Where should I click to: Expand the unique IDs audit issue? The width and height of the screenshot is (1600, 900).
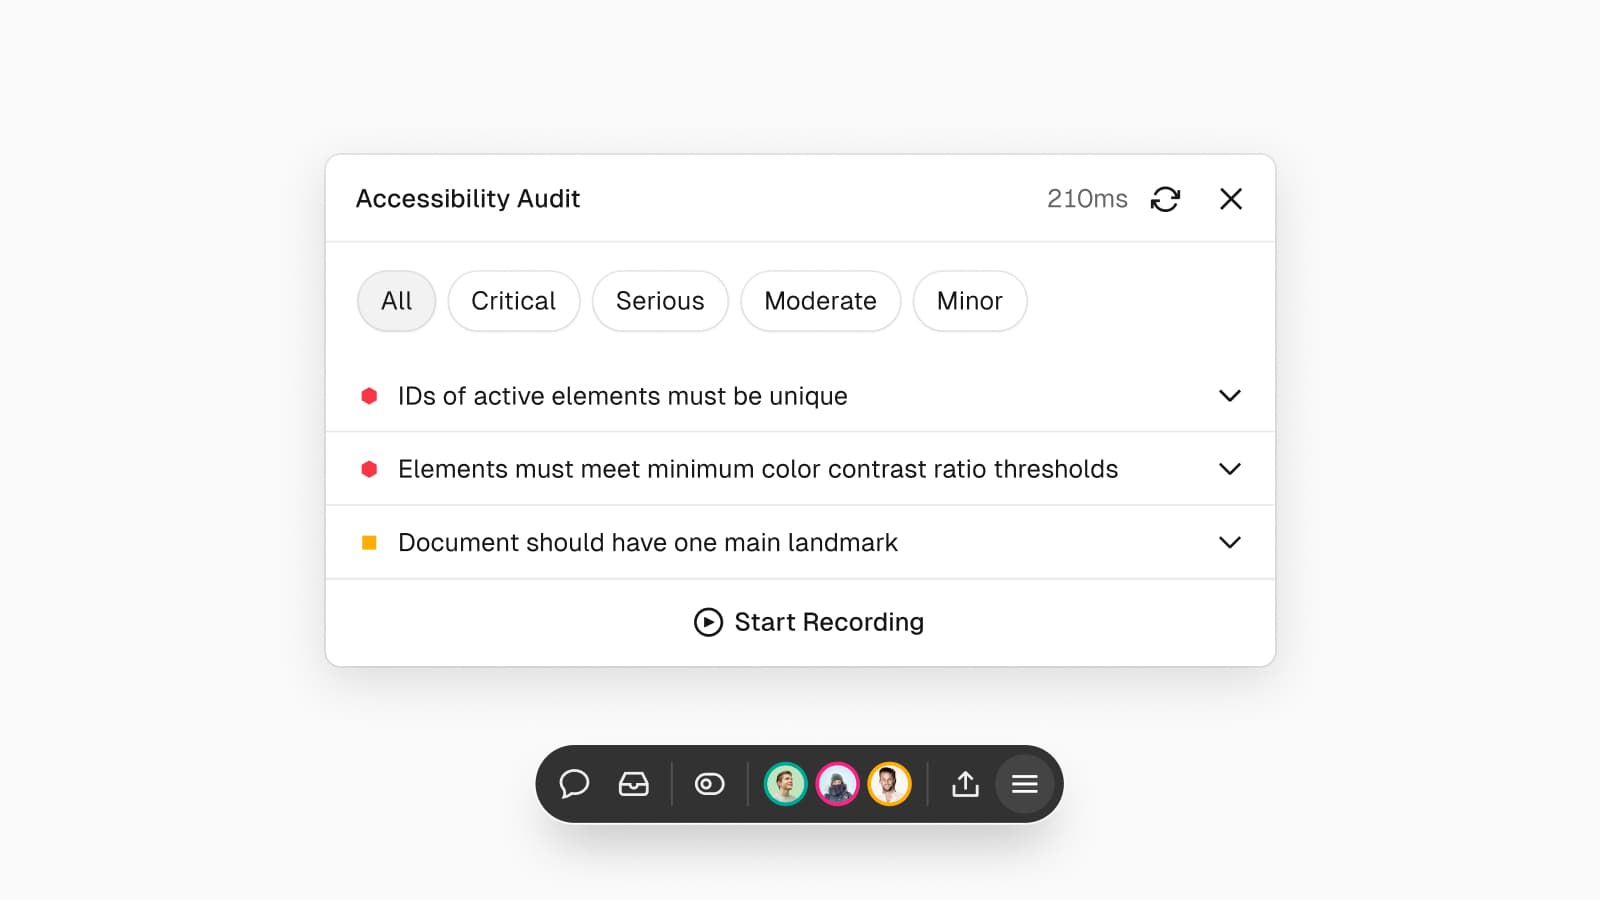[1231, 396]
